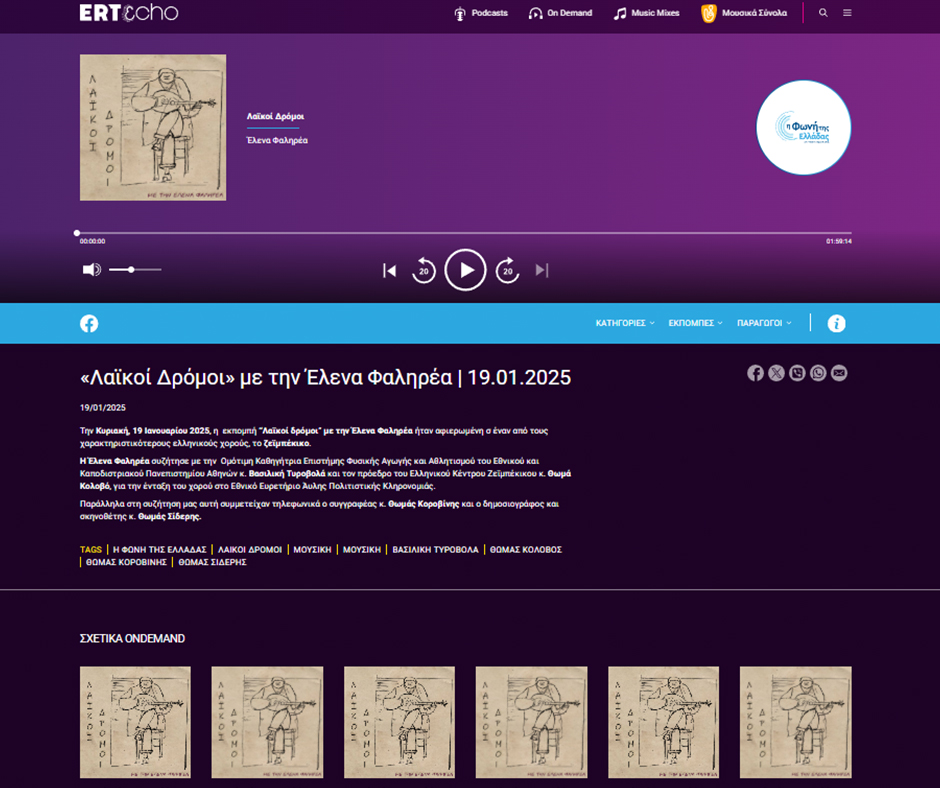Expand the ΠΑΡΑΓΩΓΟΙ dropdown

[x=764, y=323]
